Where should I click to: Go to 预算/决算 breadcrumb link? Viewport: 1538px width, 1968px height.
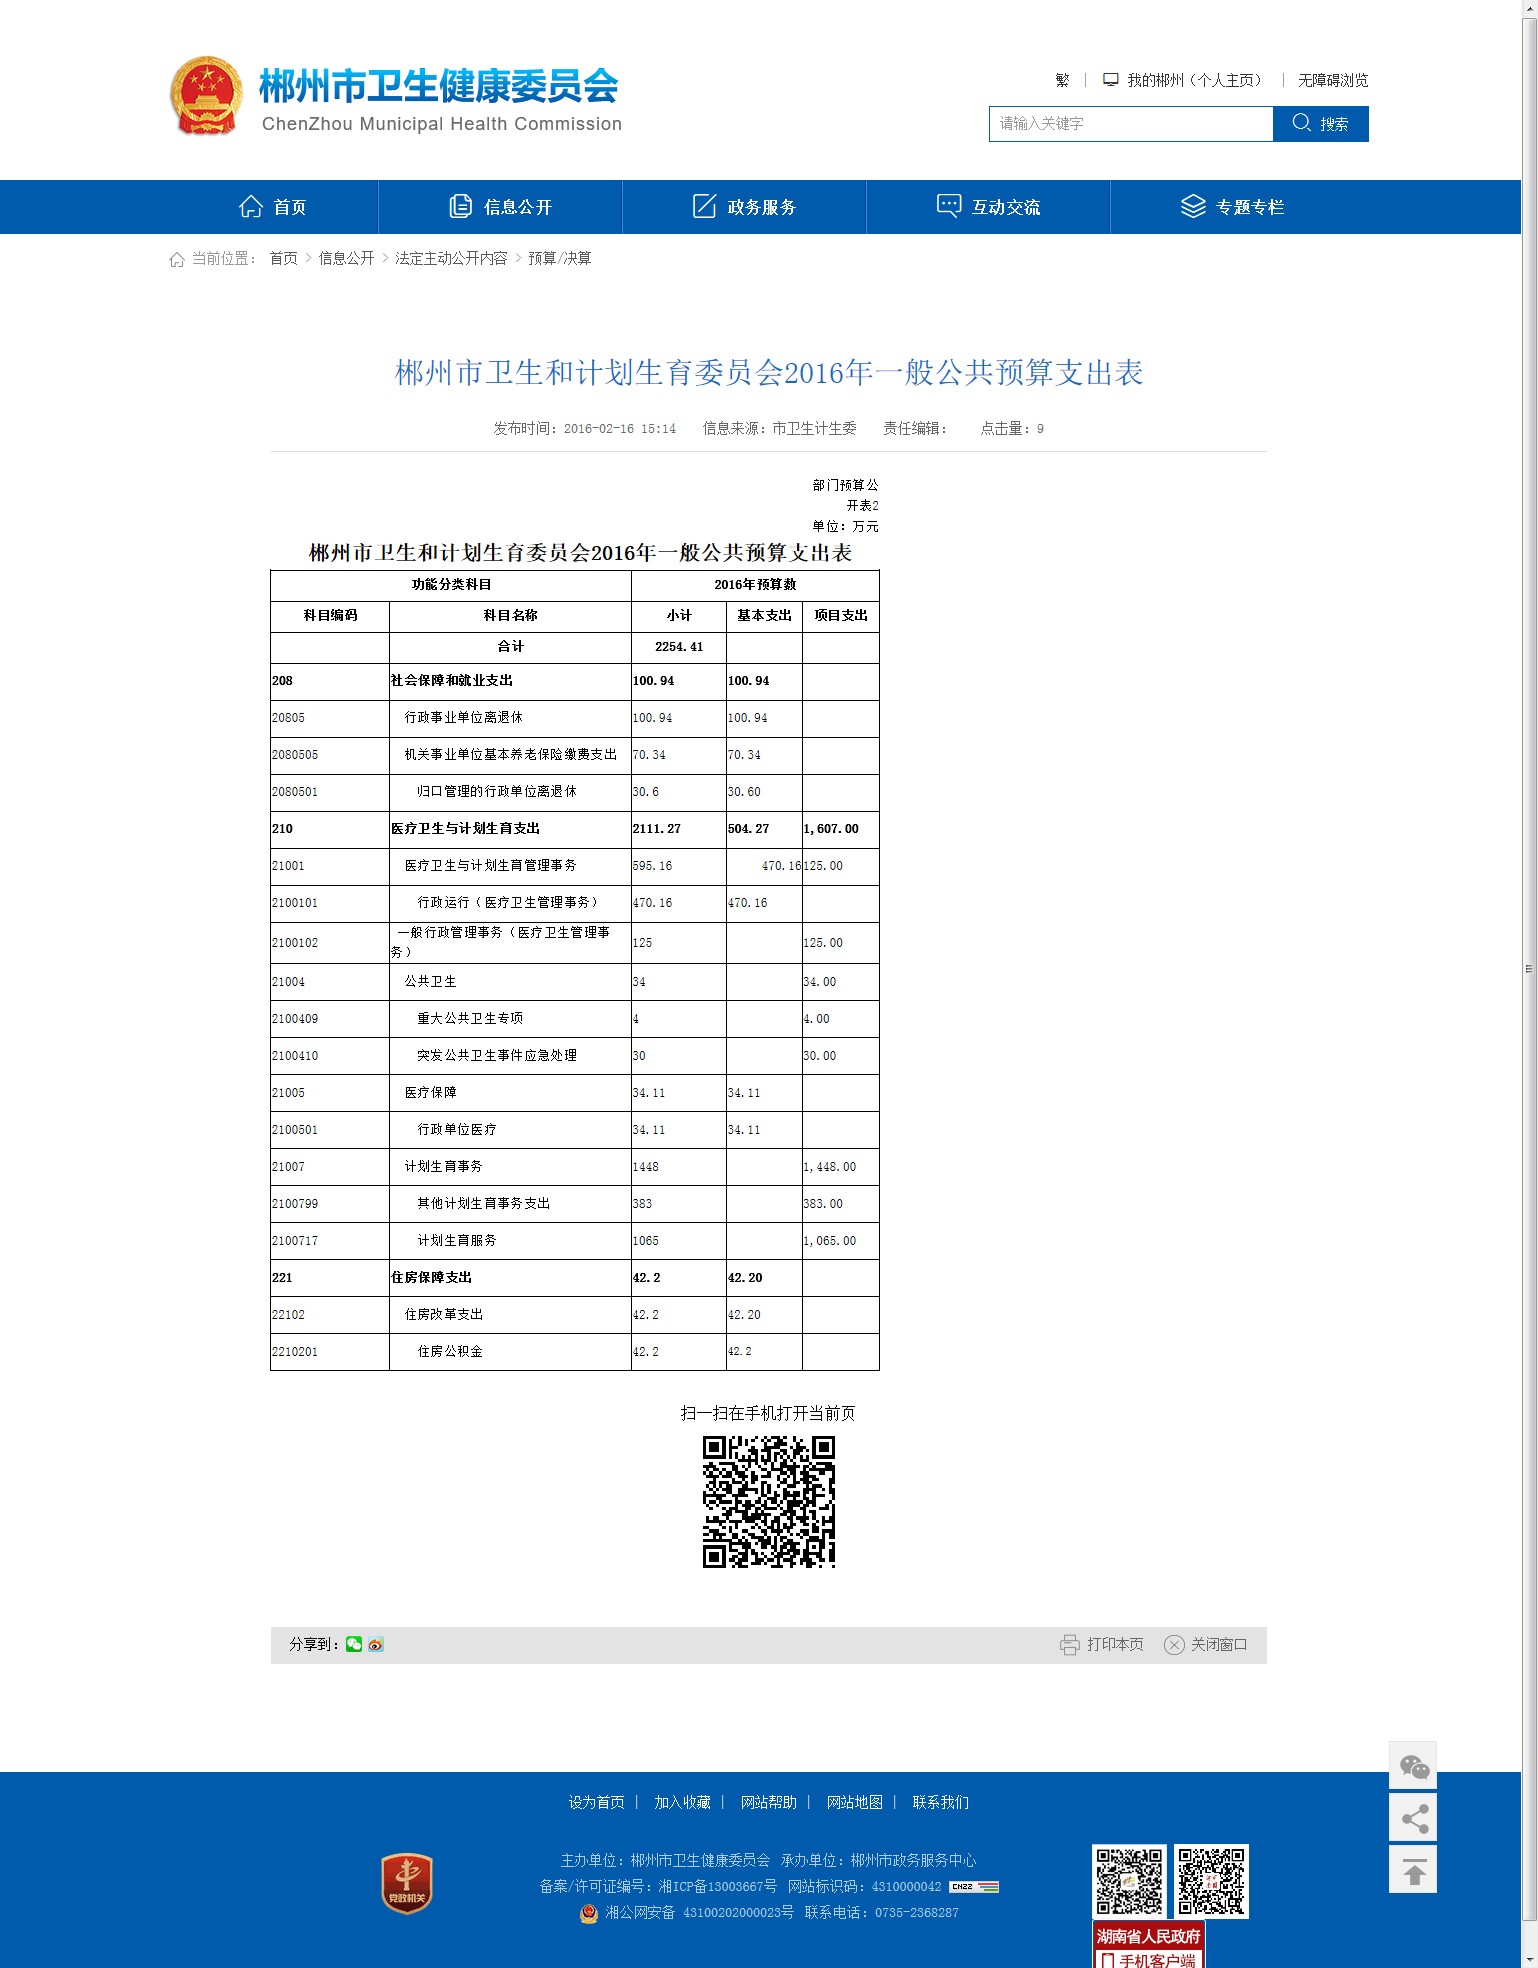point(559,258)
